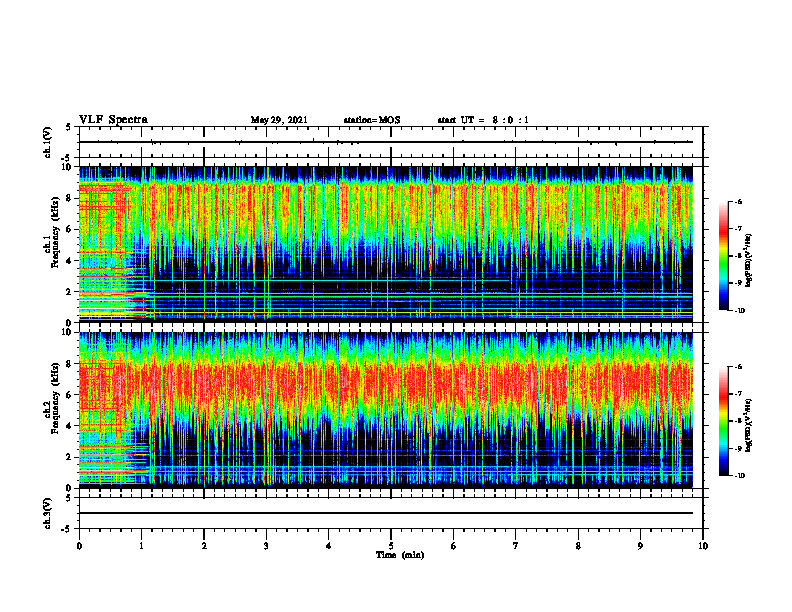Click the log(PSD) unit label beside ch.1 colorbar
792x612 pixels.
[750, 260]
